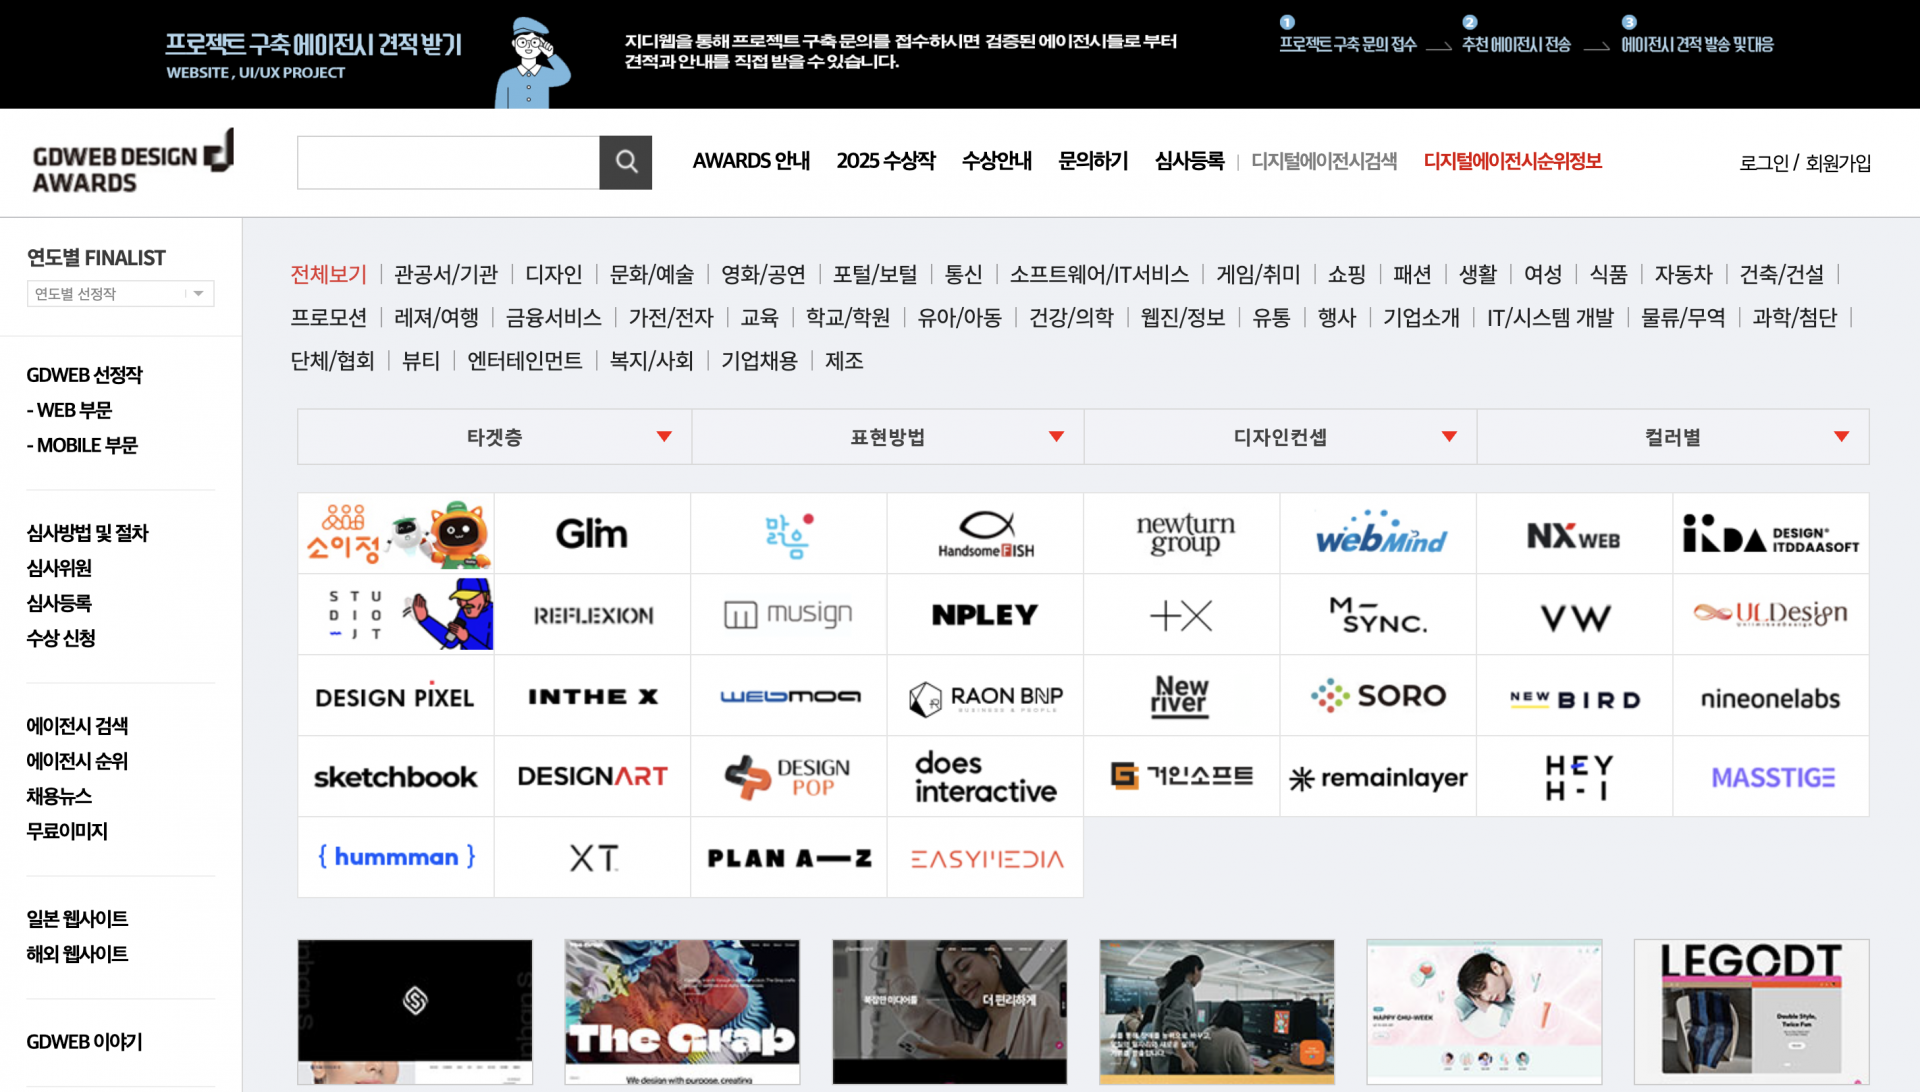Open the EASYMEDIA agency logo
Image resolution: width=1920 pixels, height=1092 pixels.
[985, 858]
